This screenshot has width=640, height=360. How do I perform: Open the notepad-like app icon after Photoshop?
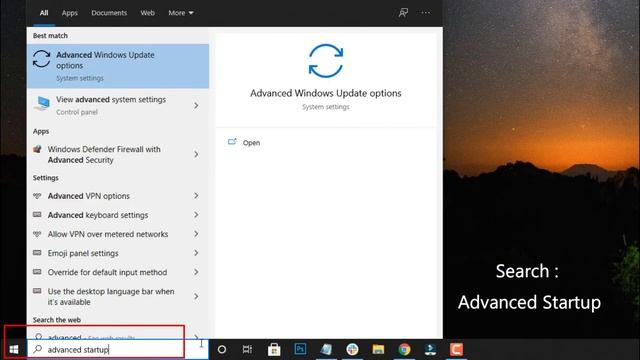(x=326, y=349)
